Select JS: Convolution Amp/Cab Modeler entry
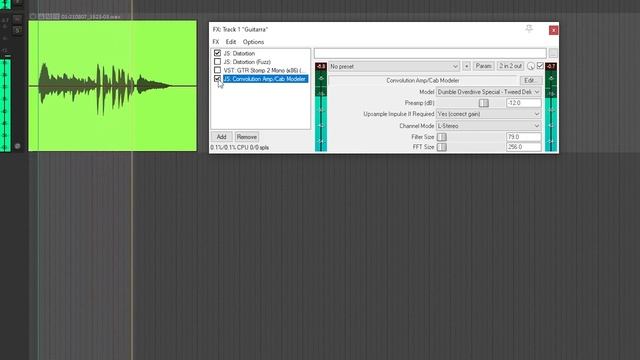 point(265,79)
